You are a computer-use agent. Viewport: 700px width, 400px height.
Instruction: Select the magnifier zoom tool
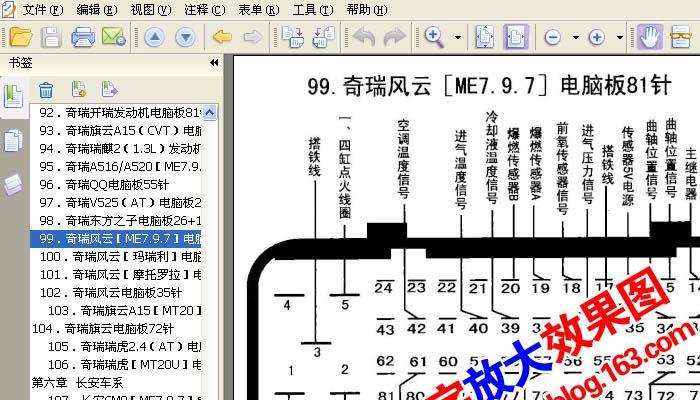coord(434,37)
